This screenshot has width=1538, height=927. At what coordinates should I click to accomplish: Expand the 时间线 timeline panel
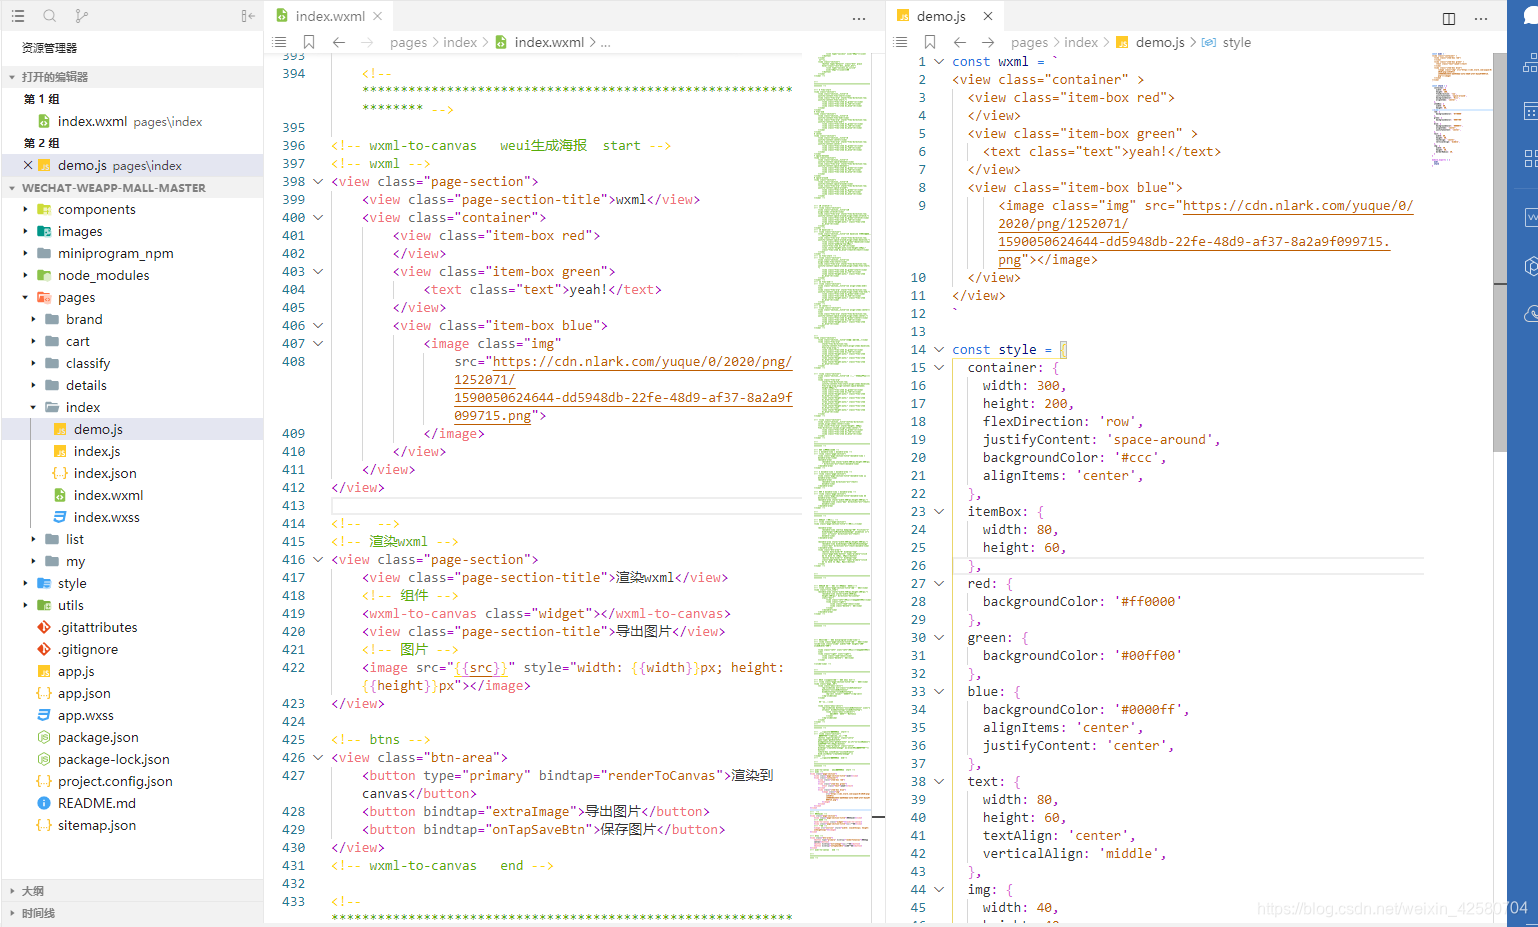click(132, 913)
